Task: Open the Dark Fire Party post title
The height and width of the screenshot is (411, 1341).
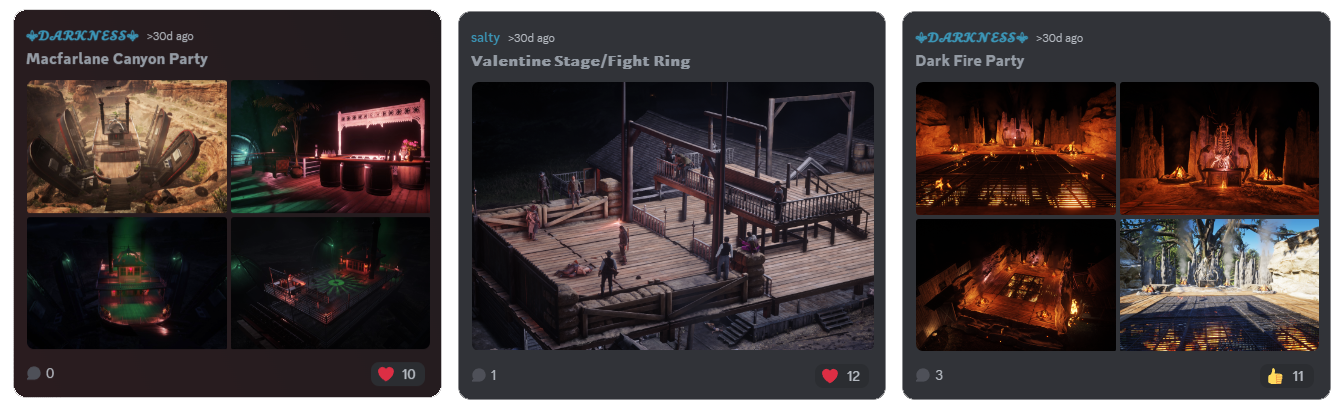Action: pyautogui.click(x=970, y=61)
